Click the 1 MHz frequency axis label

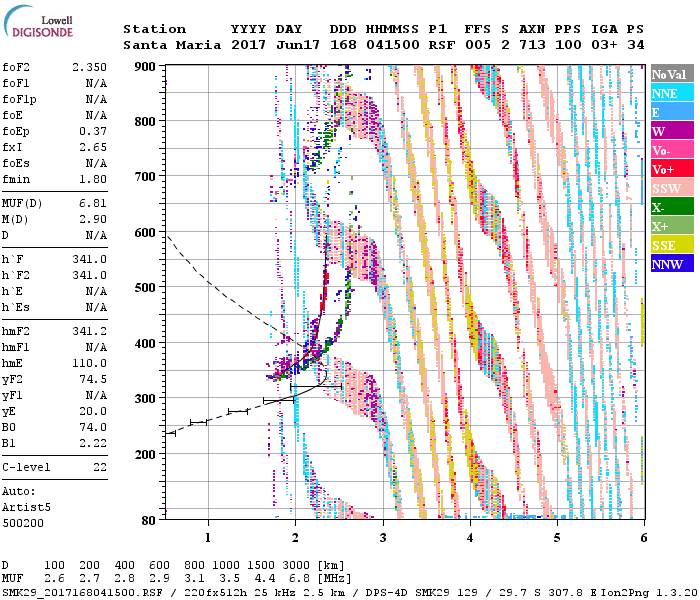(208, 538)
